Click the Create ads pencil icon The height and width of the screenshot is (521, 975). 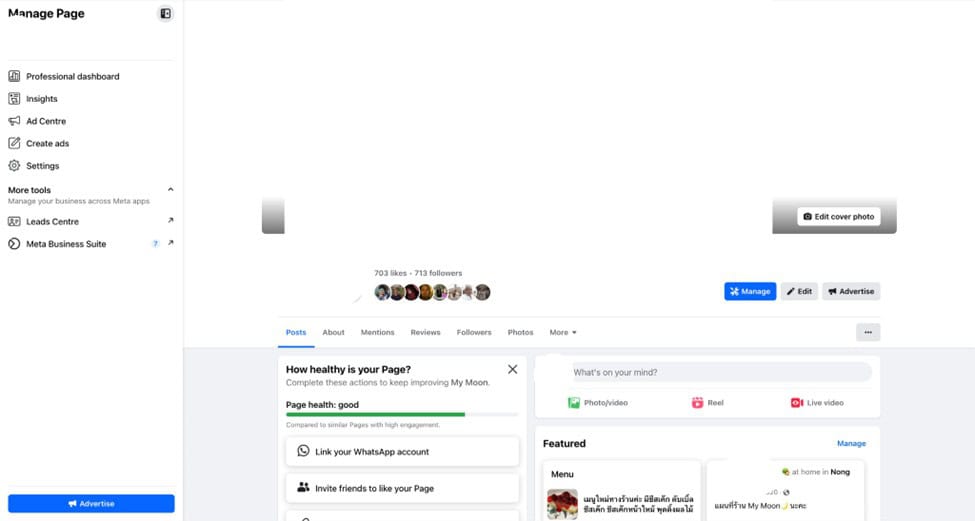click(x=14, y=144)
